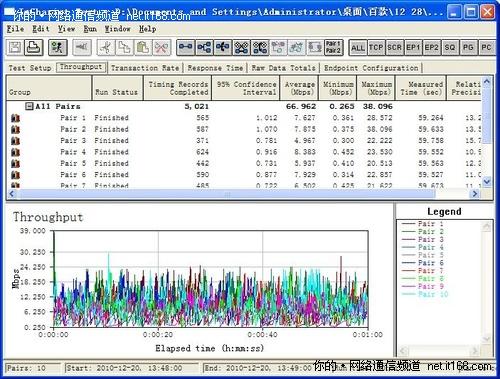Click the Pair1 Pair2 toolbar icon
The image size is (500, 379).
click(334, 47)
